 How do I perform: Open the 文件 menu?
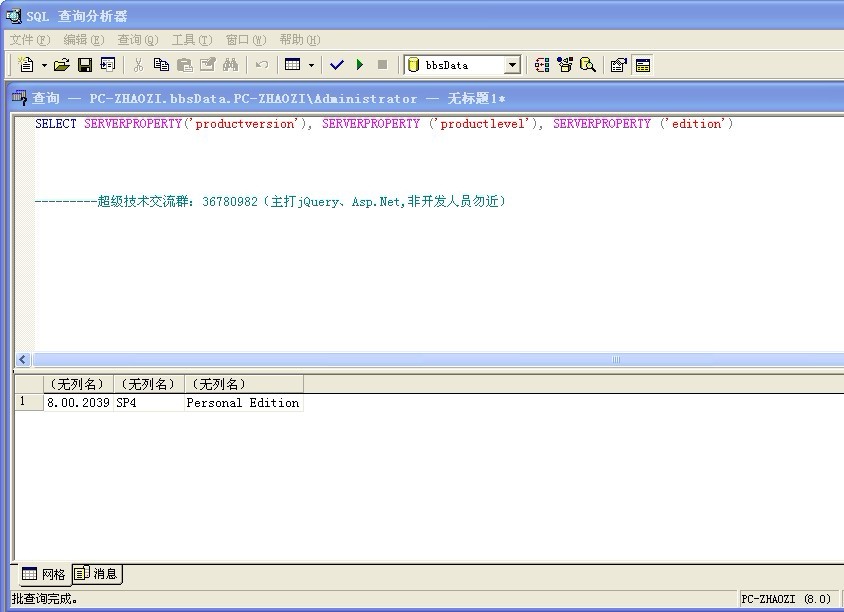pyautogui.click(x=30, y=40)
